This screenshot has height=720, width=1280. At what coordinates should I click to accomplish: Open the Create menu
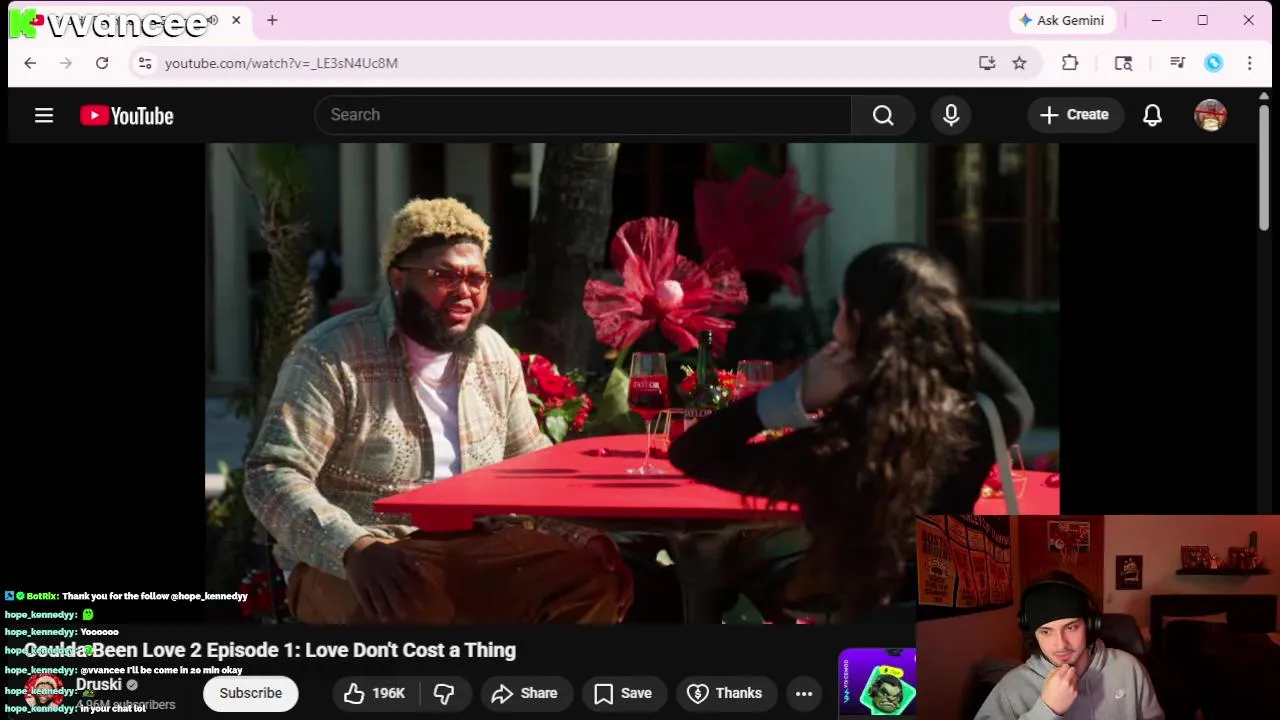pyautogui.click(x=1074, y=115)
